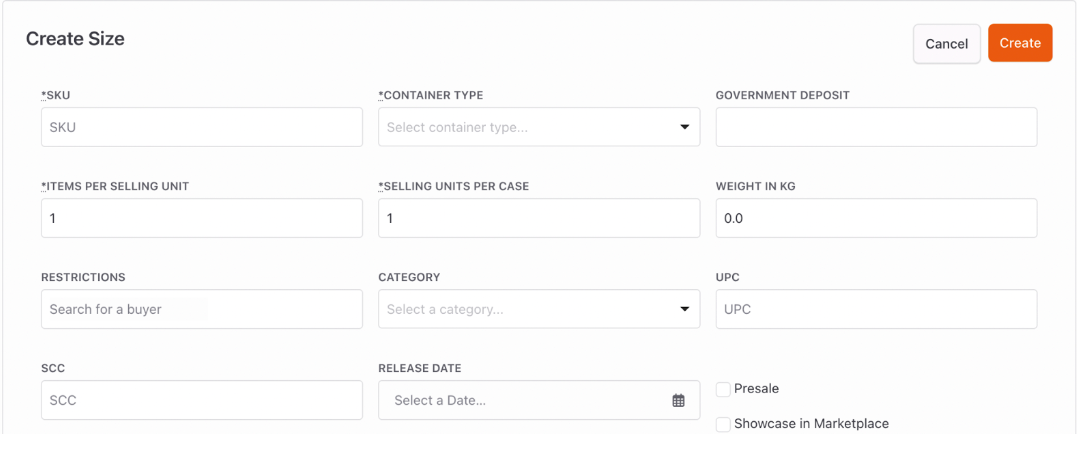
Task: Click the caret arrow in Container Type
Action: [x=684, y=127]
